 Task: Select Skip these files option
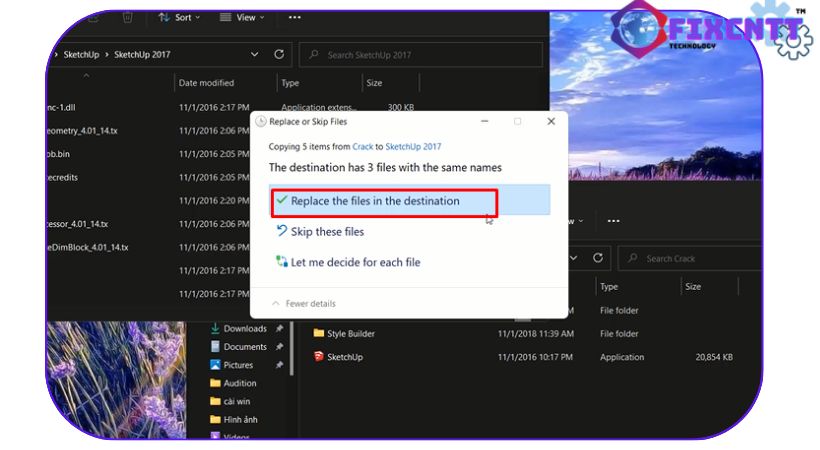[x=326, y=232]
